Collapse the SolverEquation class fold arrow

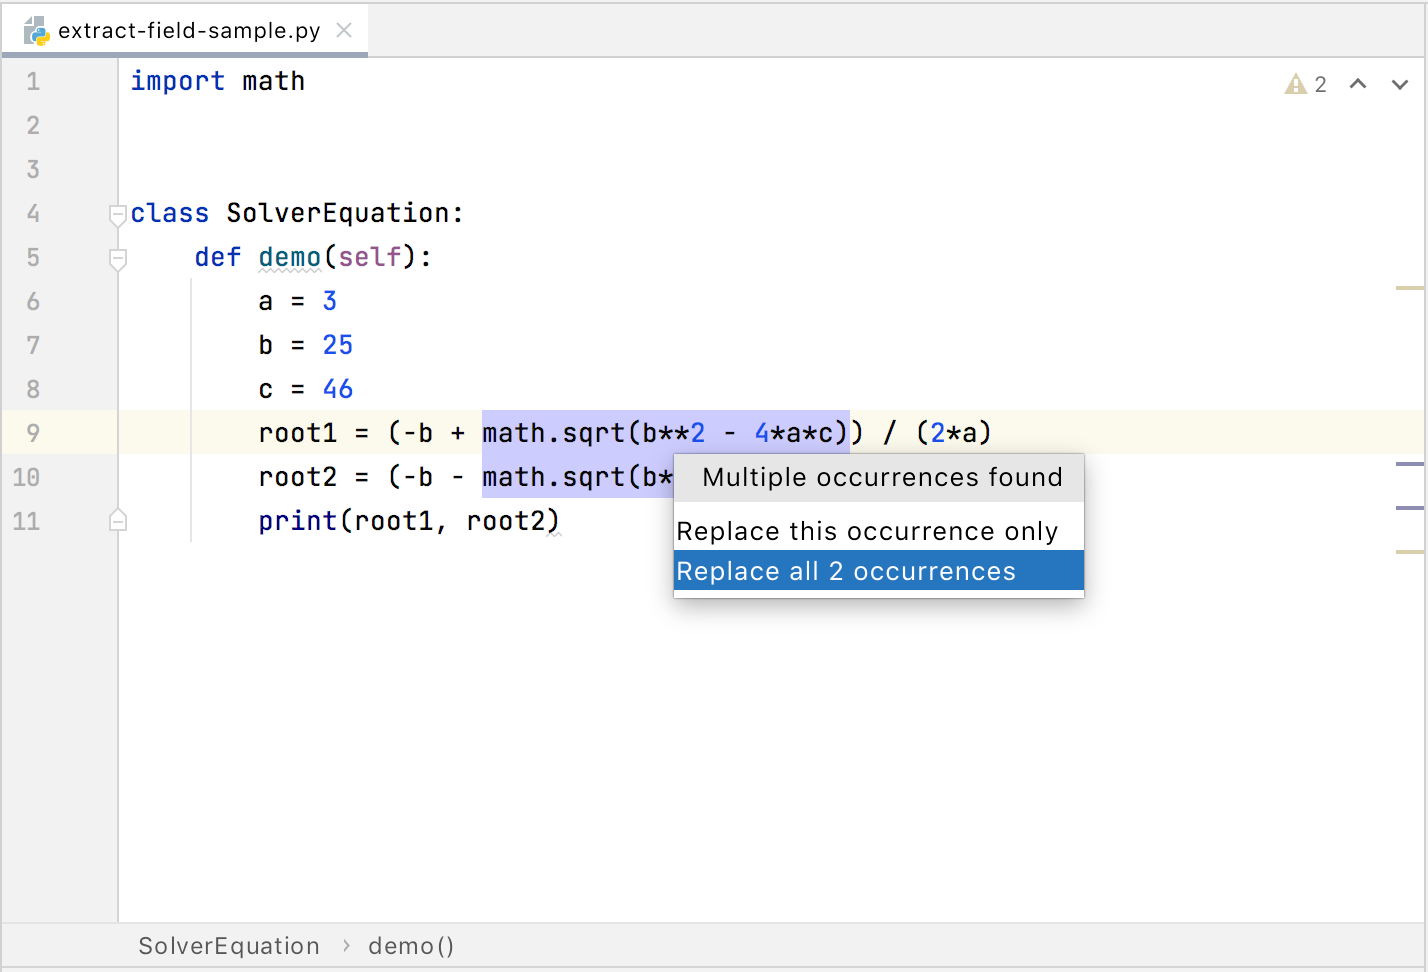point(117,213)
